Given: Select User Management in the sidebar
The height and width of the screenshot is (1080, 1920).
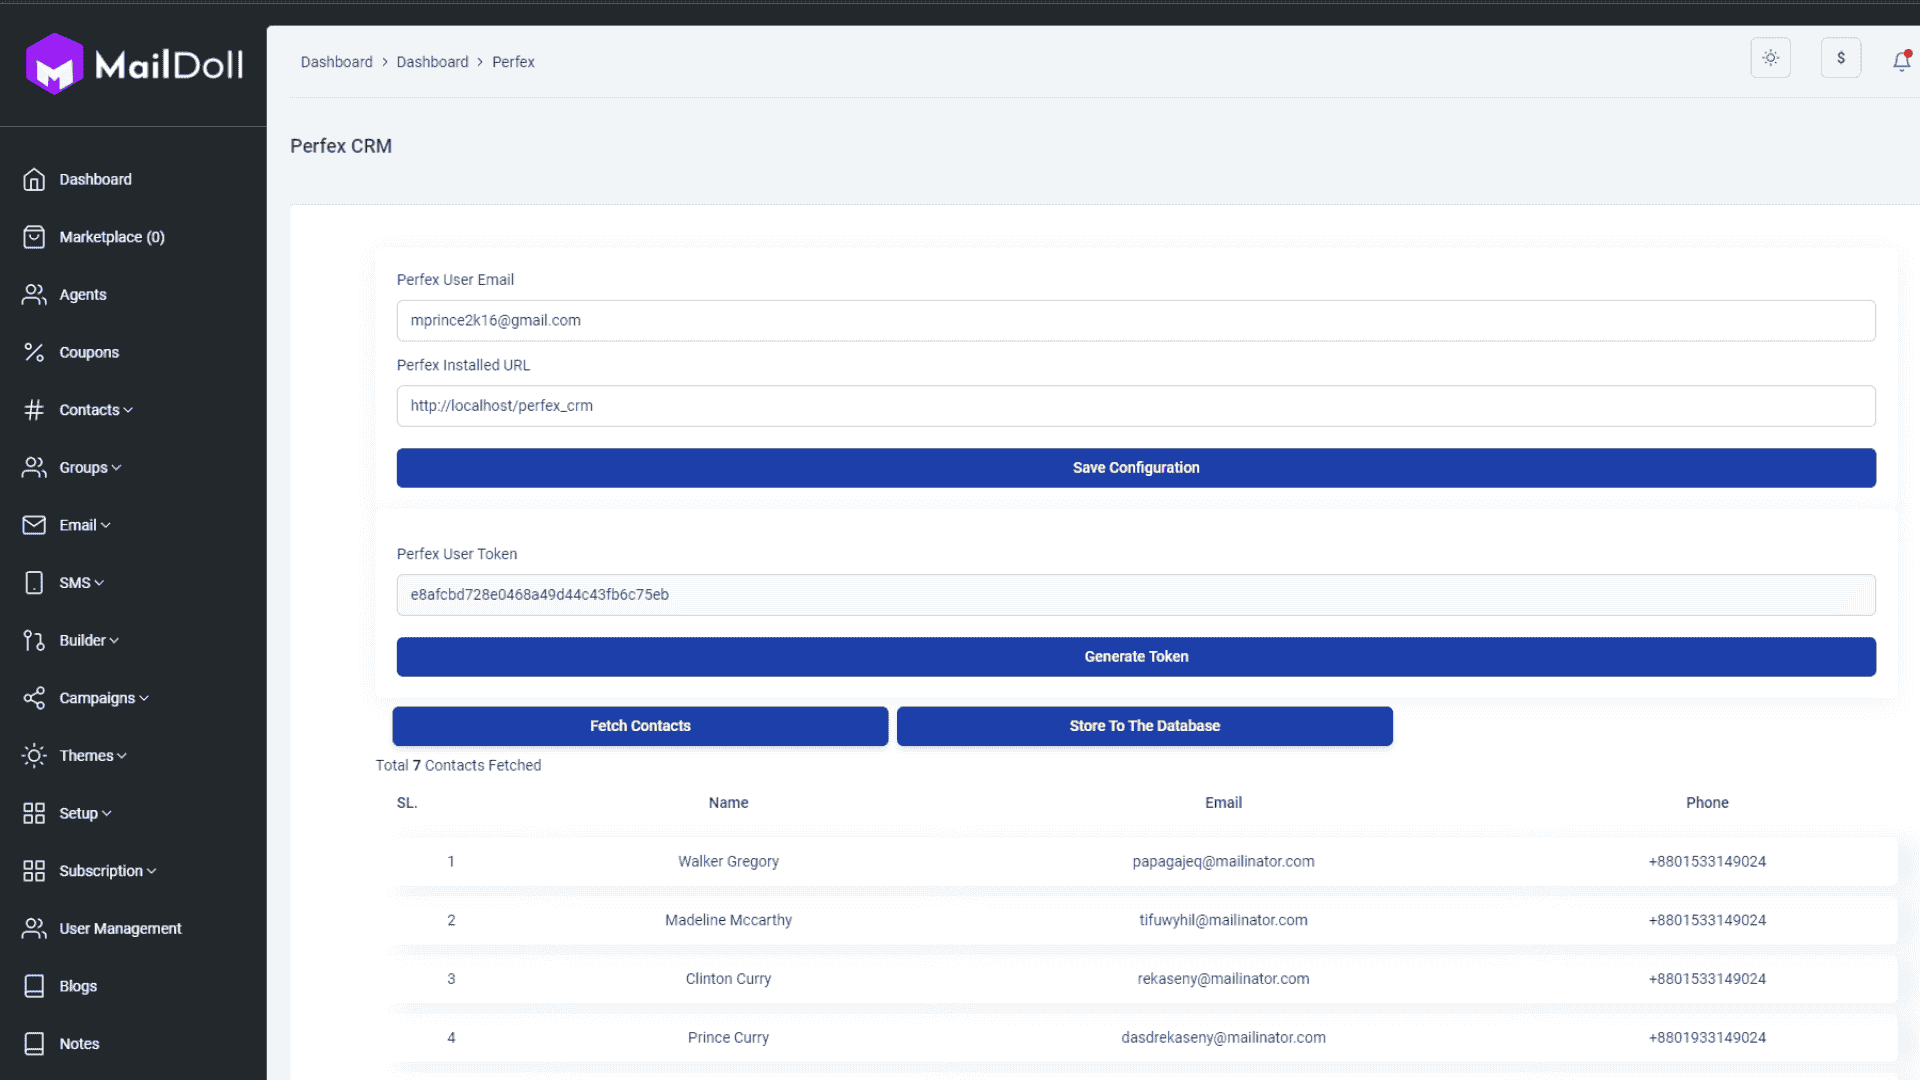Looking at the screenshot, I should coord(120,928).
